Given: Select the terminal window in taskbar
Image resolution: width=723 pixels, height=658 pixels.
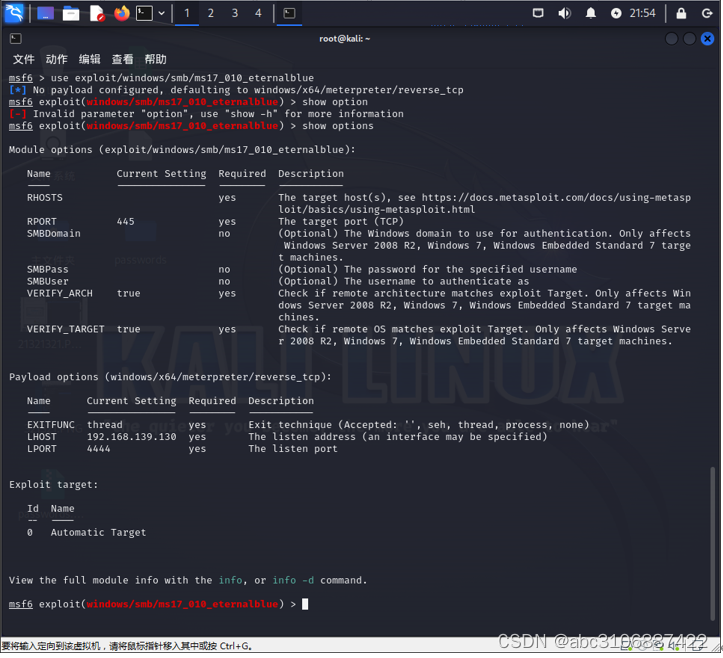Looking at the screenshot, I should 289,13.
